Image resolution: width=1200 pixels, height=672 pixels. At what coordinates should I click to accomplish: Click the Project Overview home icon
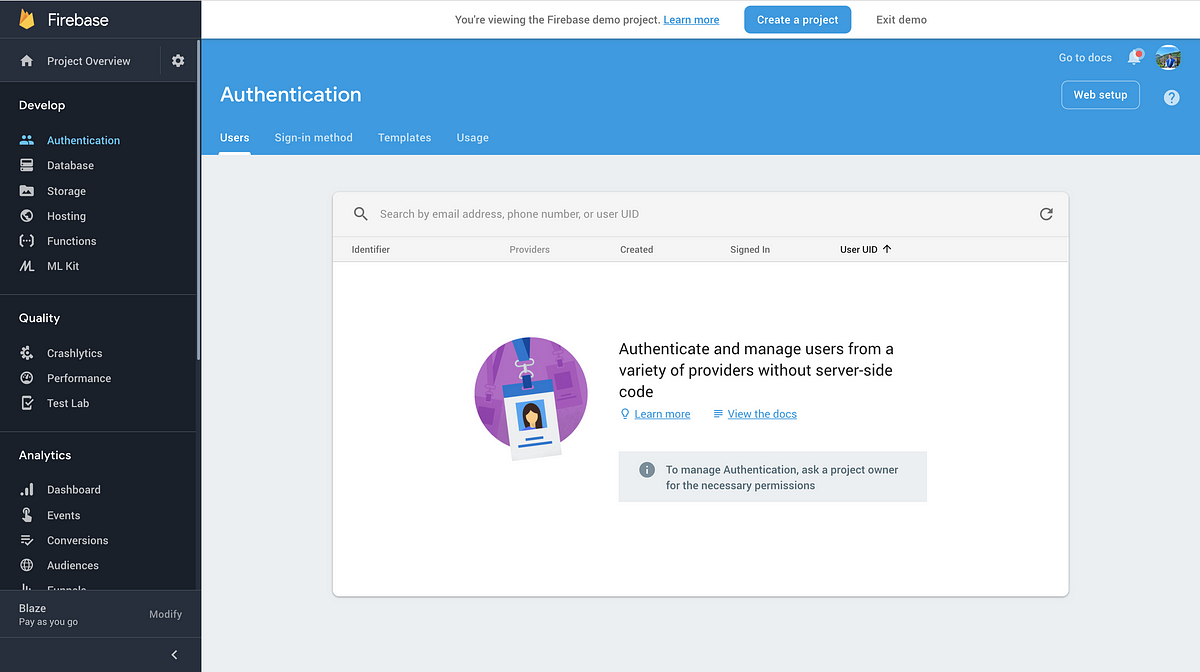click(27, 61)
